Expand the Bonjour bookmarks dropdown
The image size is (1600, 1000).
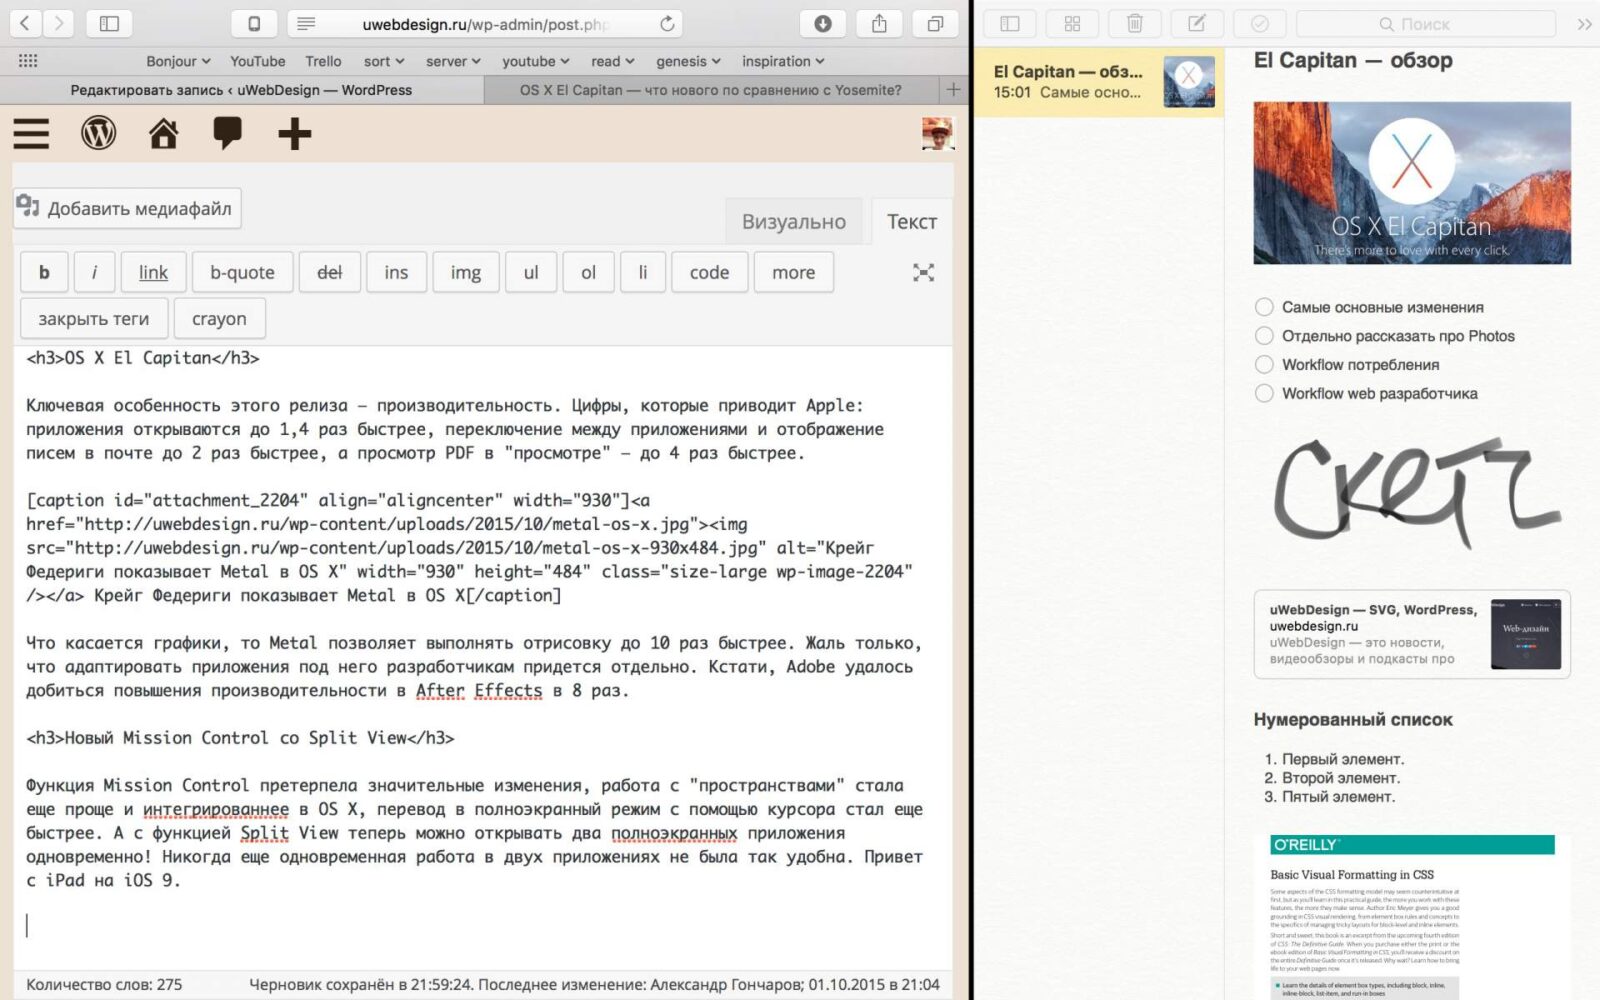click(x=178, y=61)
